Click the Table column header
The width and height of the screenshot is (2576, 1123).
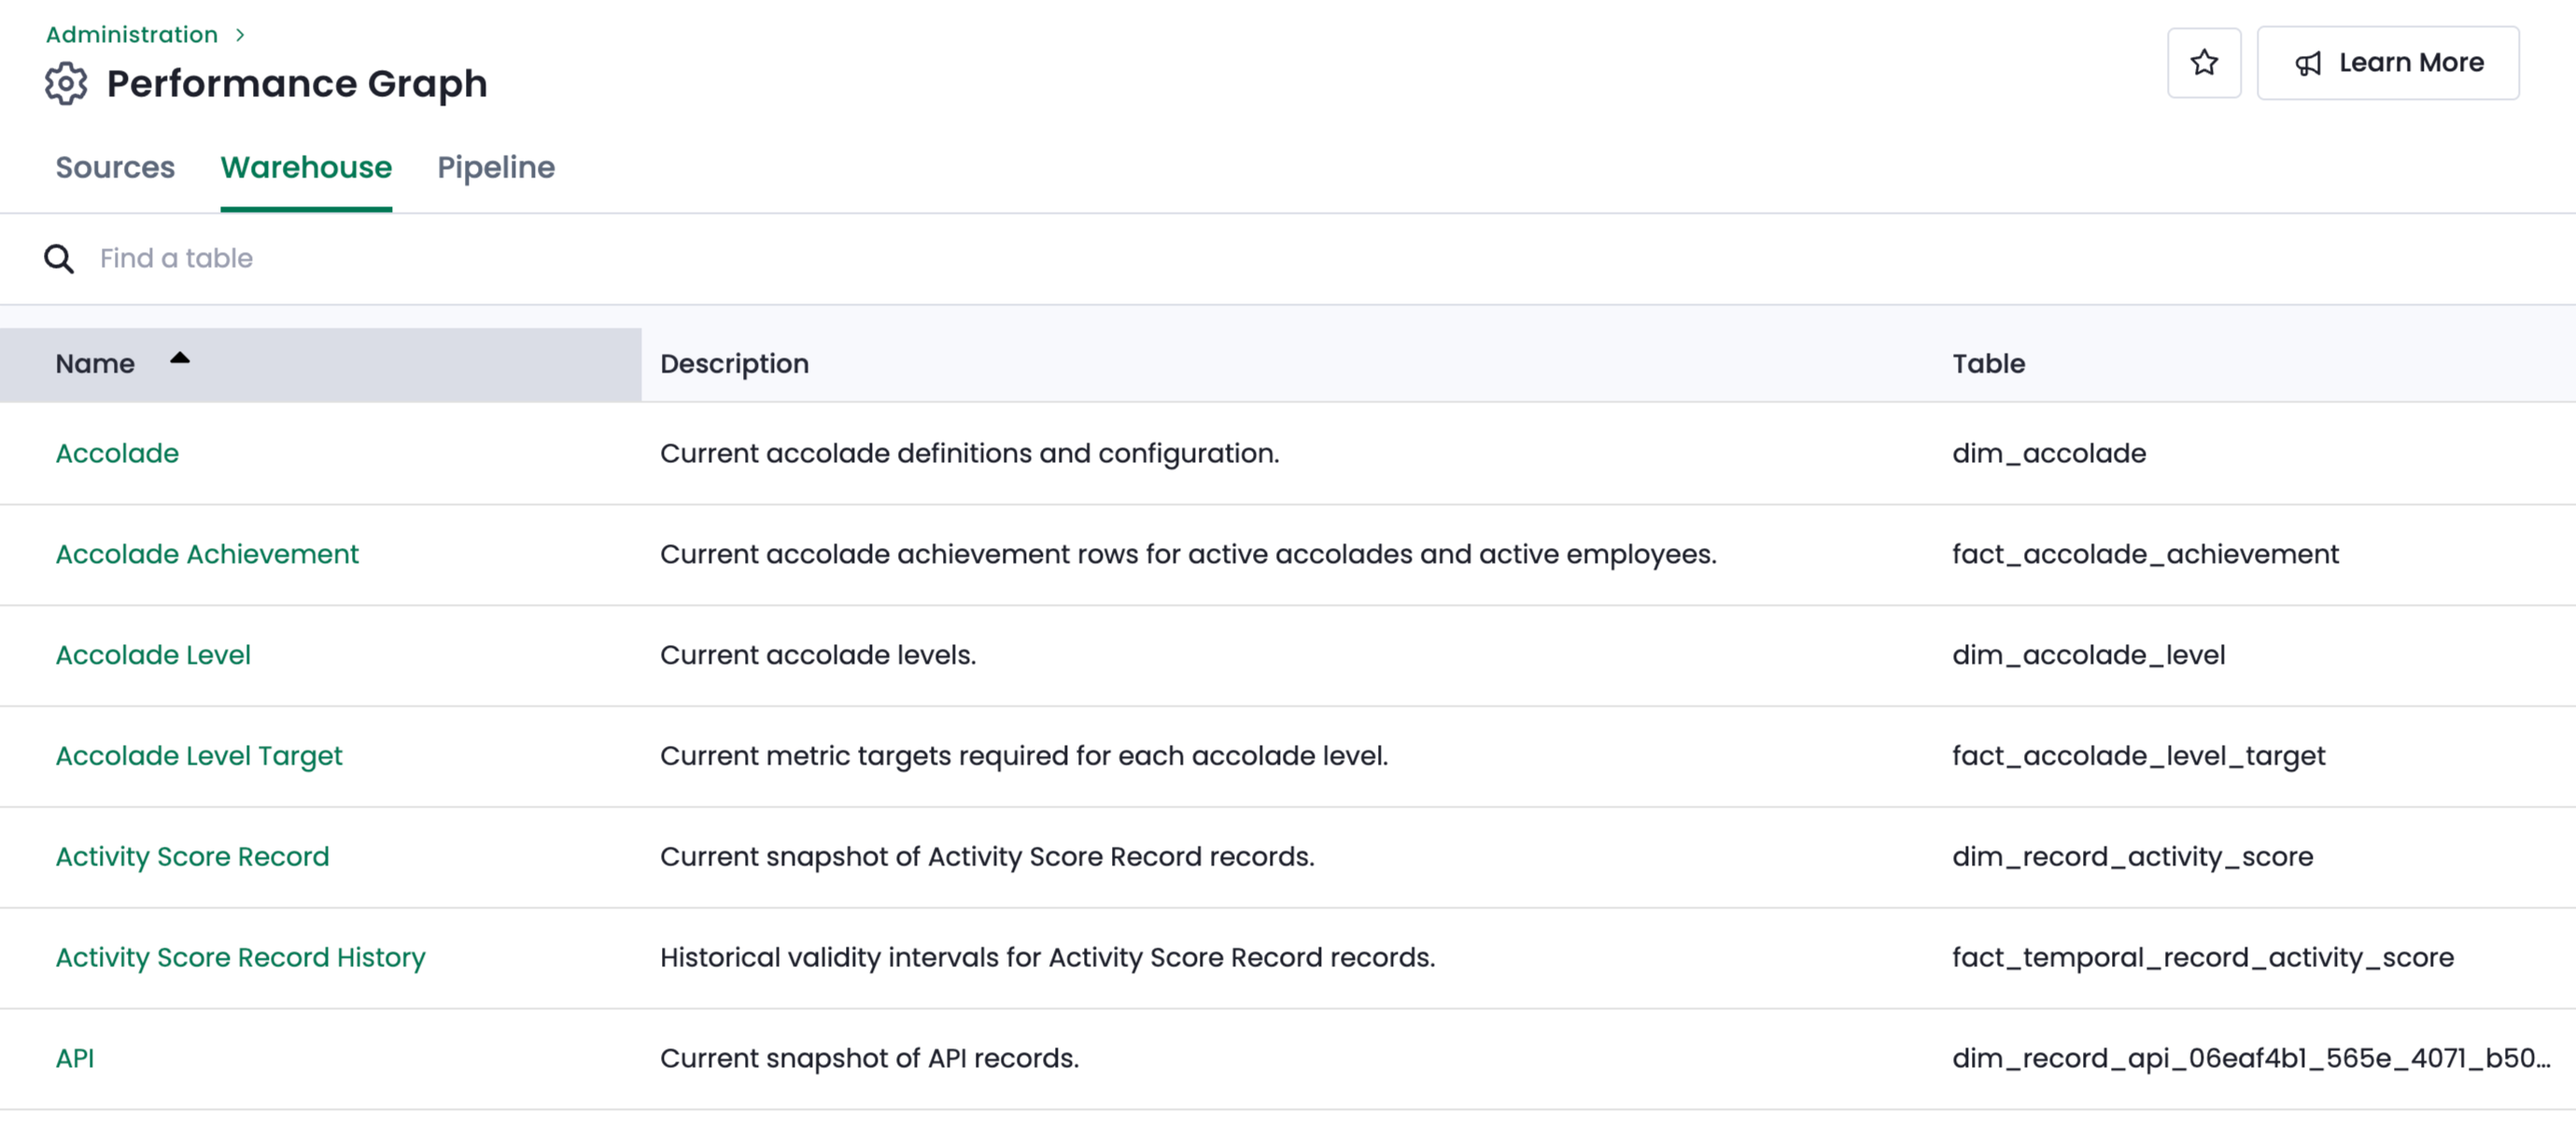click(x=1989, y=364)
